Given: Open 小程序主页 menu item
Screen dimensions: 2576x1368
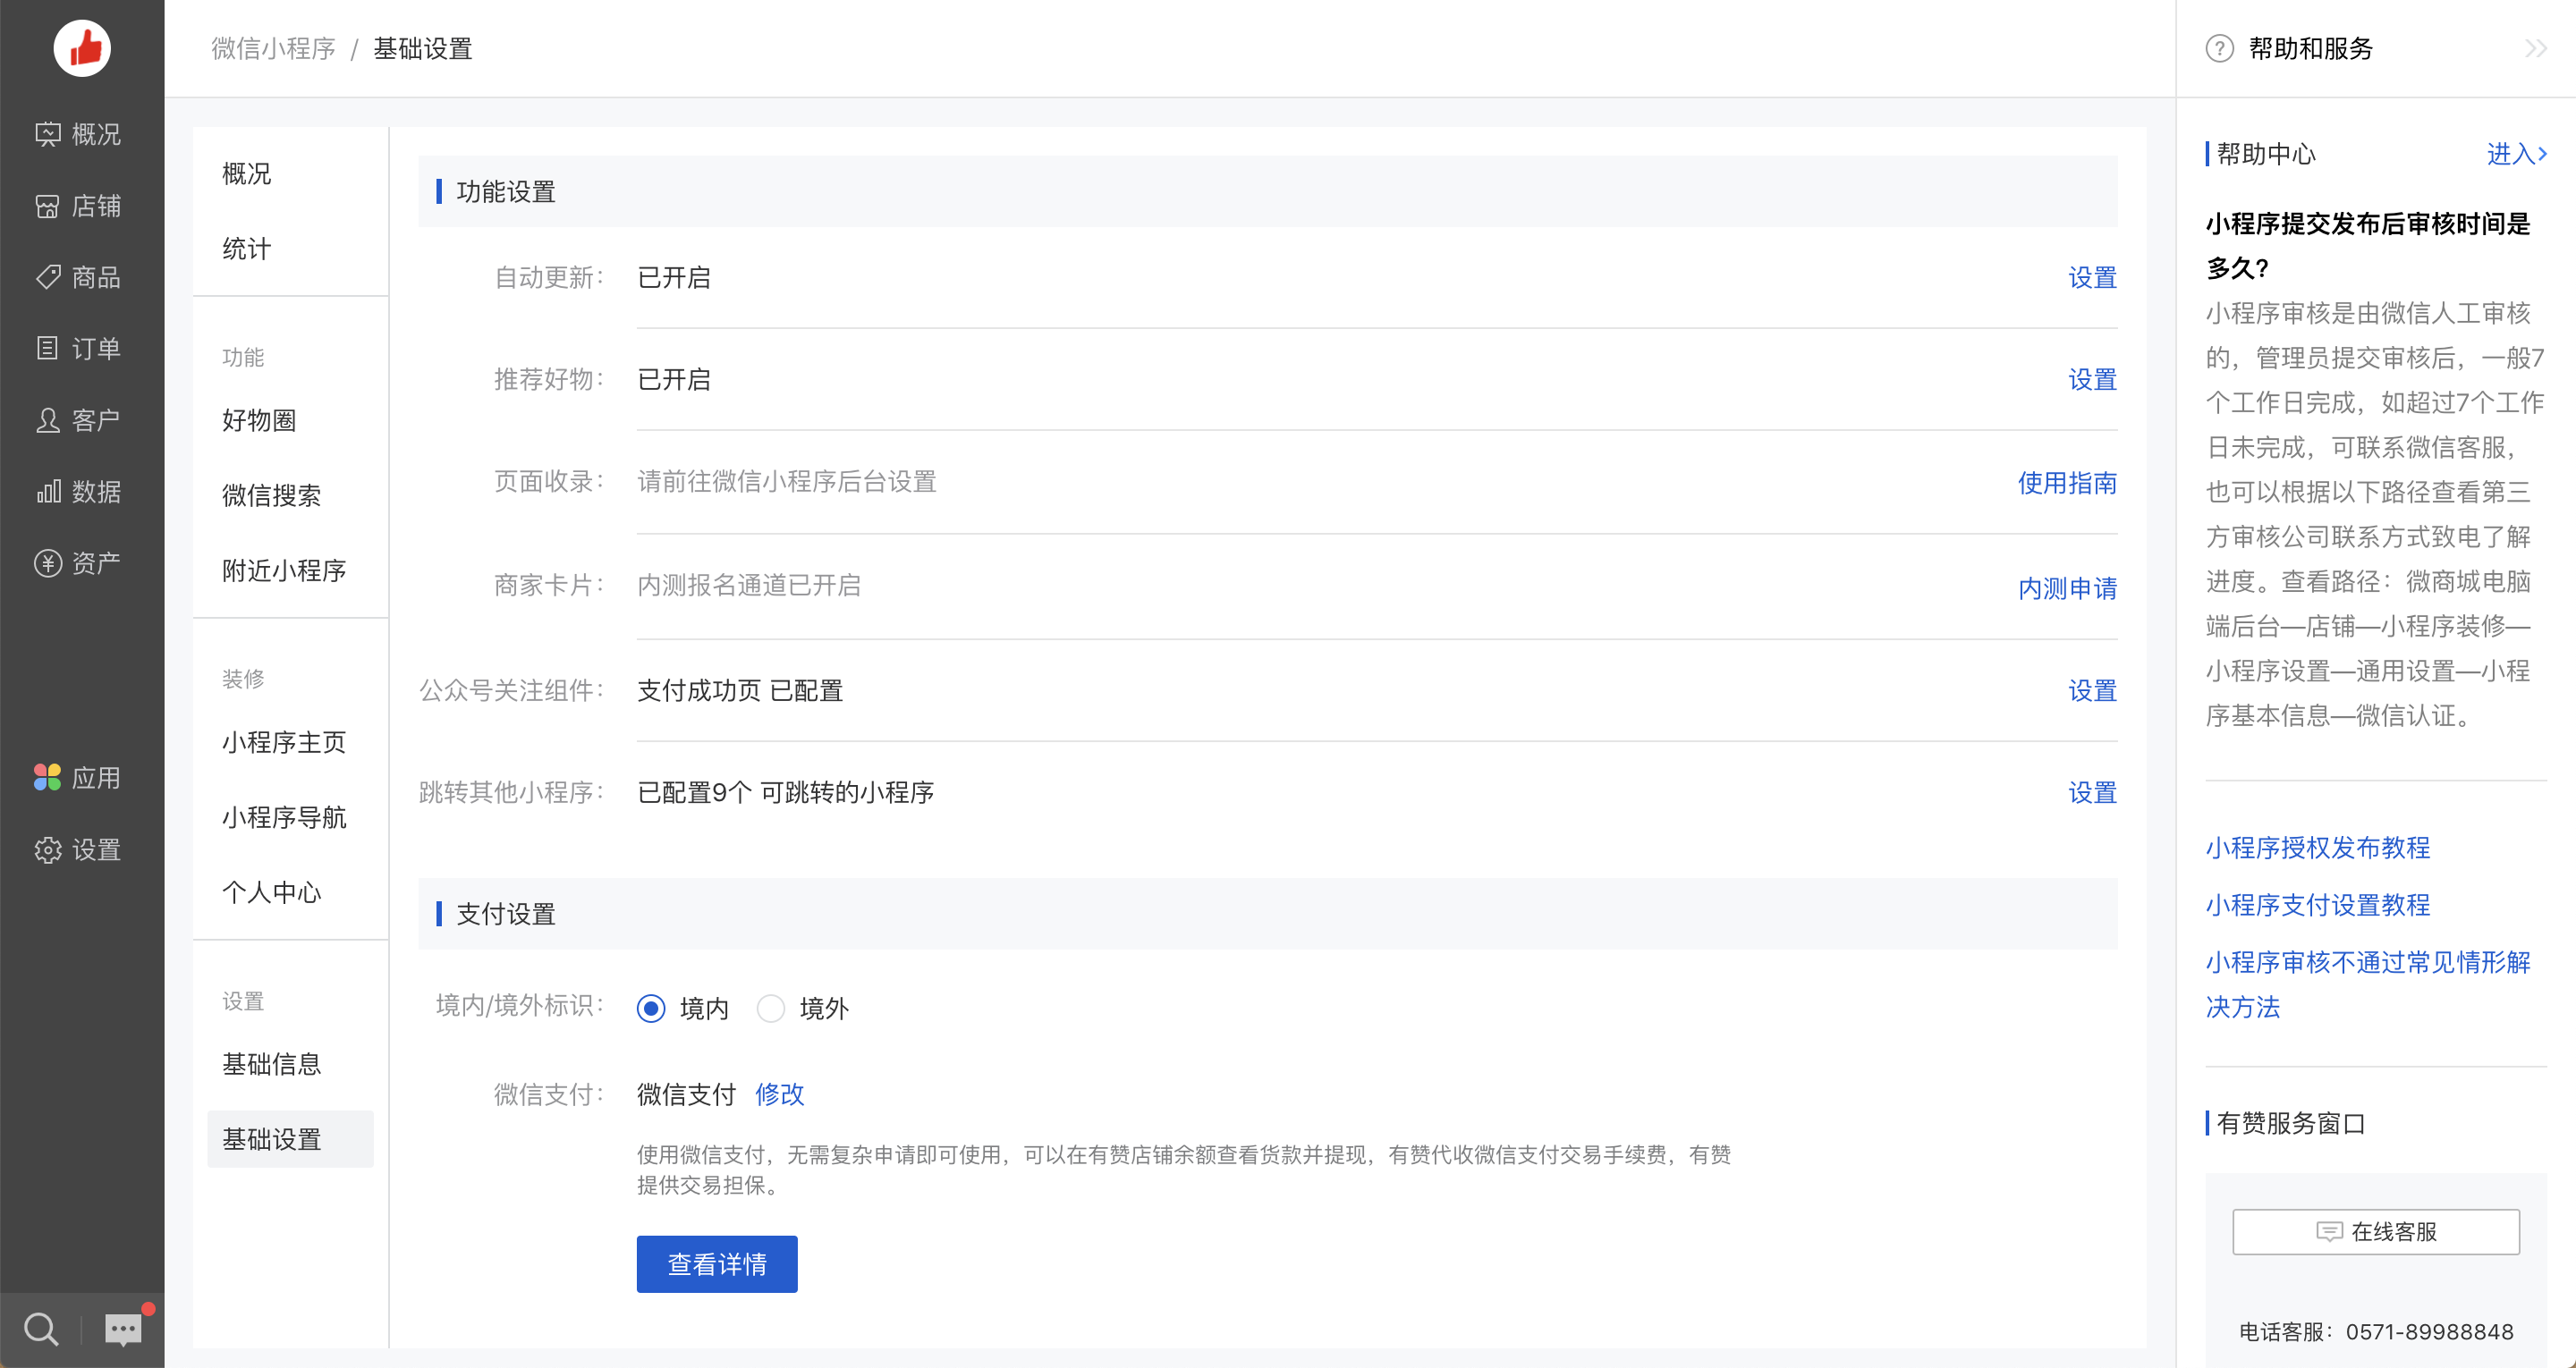Looking at the screenshot, I should click(284, 742).
